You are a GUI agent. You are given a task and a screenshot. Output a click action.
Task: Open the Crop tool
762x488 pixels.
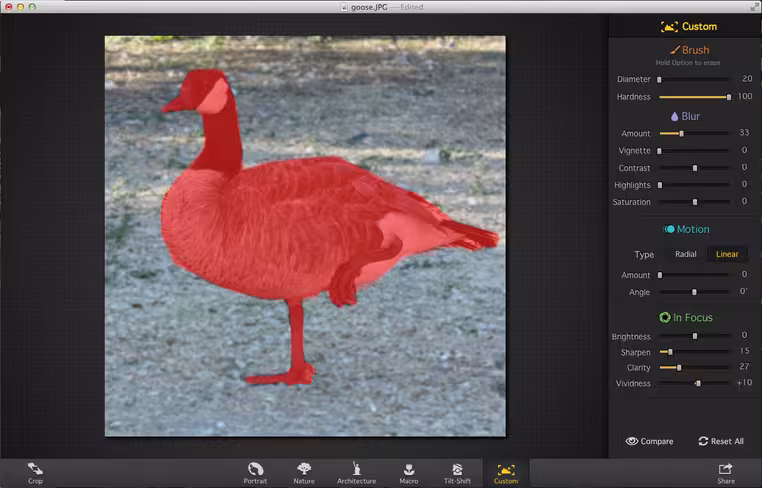click(35, 473)
